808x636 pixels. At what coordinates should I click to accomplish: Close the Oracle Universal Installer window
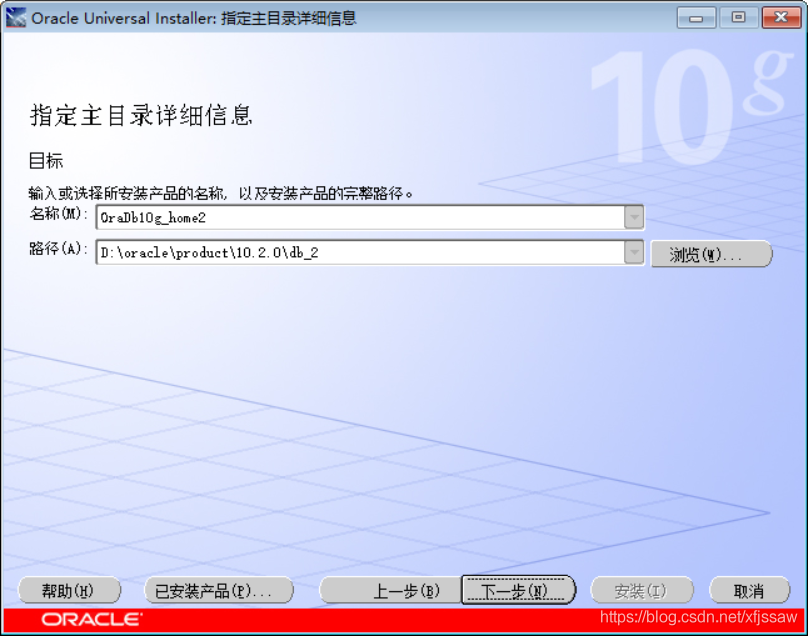[781, 18]
